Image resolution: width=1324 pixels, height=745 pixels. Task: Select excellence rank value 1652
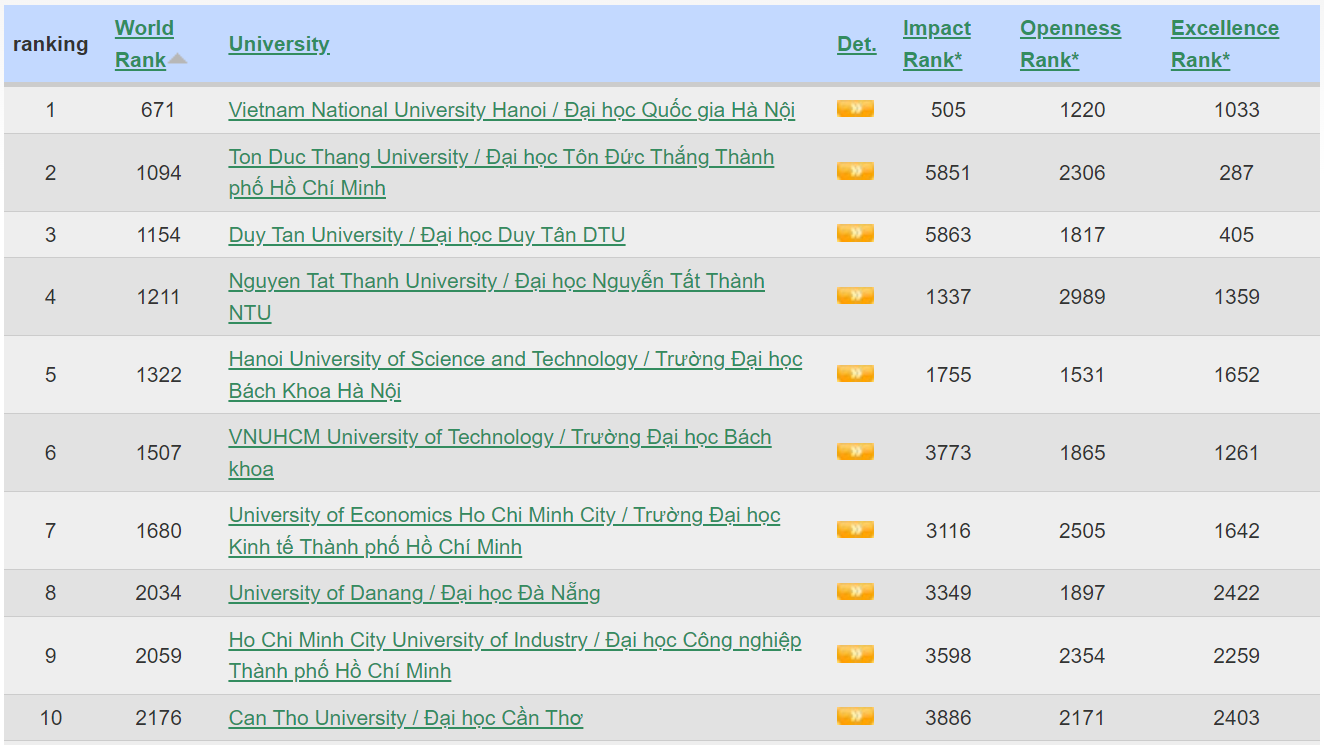click(x=1237, y=375)
